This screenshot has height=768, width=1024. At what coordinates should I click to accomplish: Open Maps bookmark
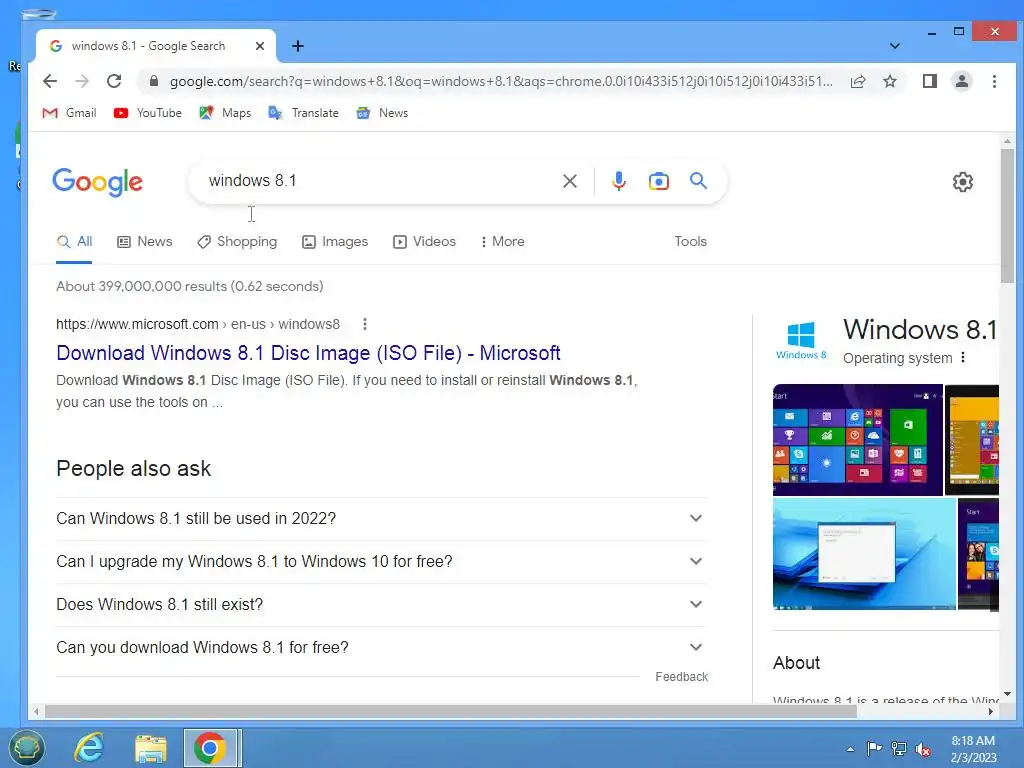click(x=225, y=113)
